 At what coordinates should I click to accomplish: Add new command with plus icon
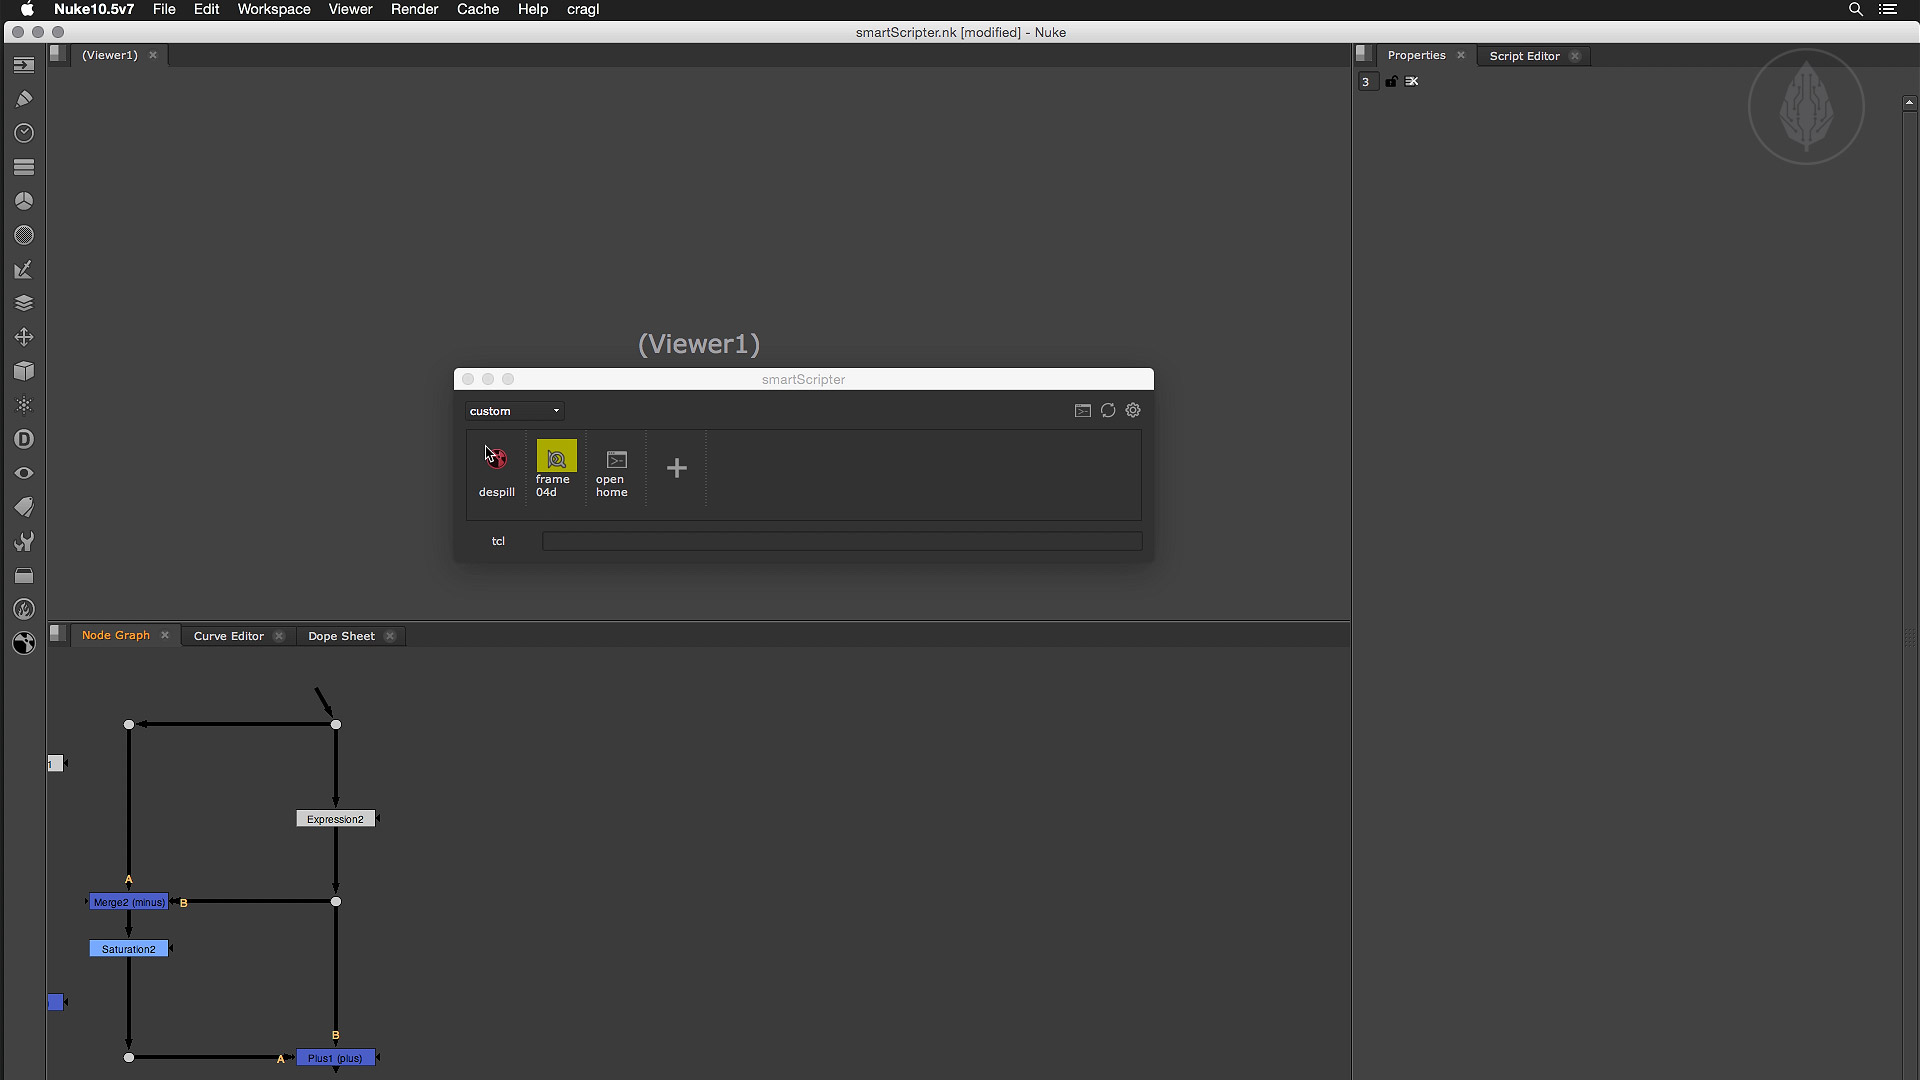676,468
